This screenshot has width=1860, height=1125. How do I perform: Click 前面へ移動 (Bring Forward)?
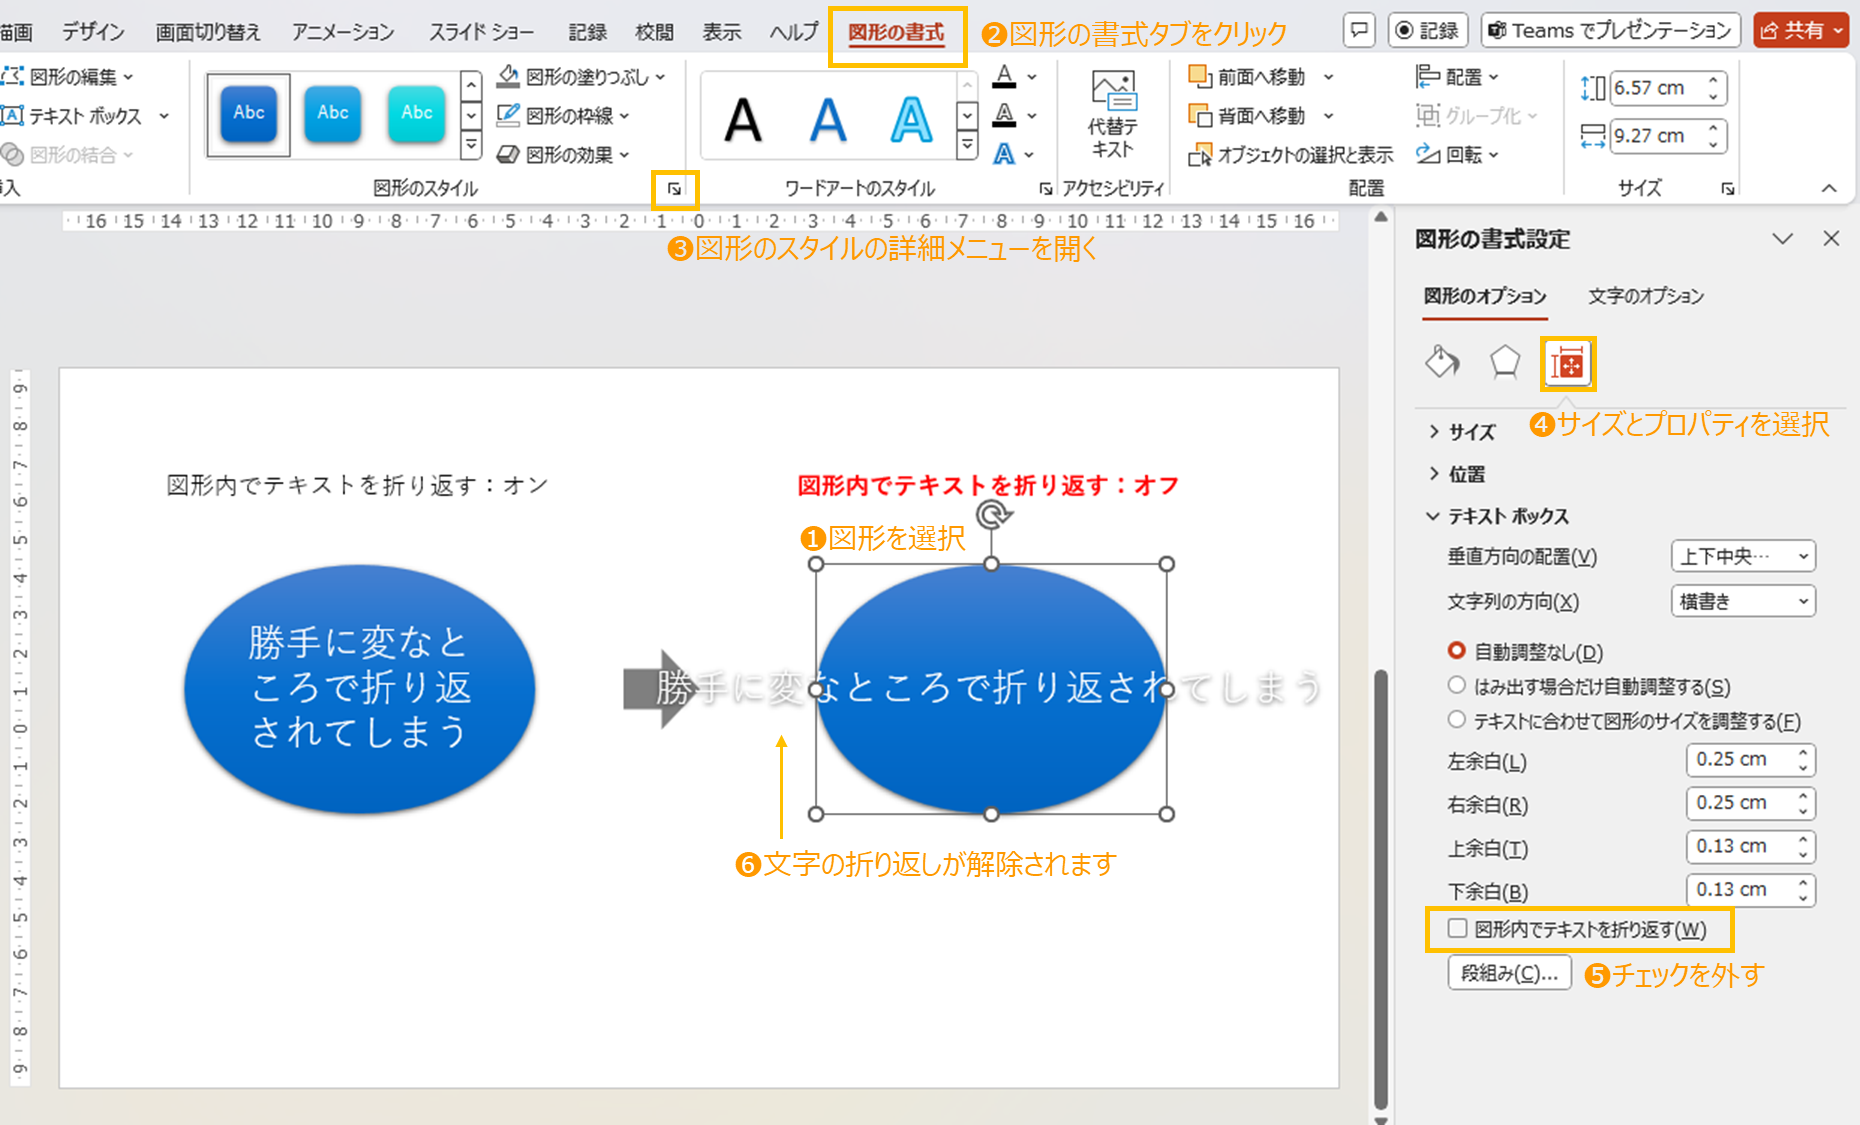click(1247, 77)
